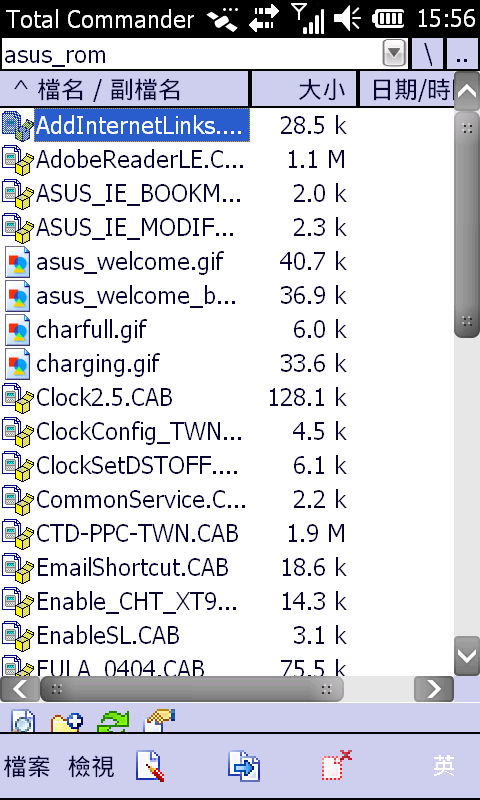The image size is (480, 800).
Task: Click the 128.1 k size value
Action: click(308, 397)
